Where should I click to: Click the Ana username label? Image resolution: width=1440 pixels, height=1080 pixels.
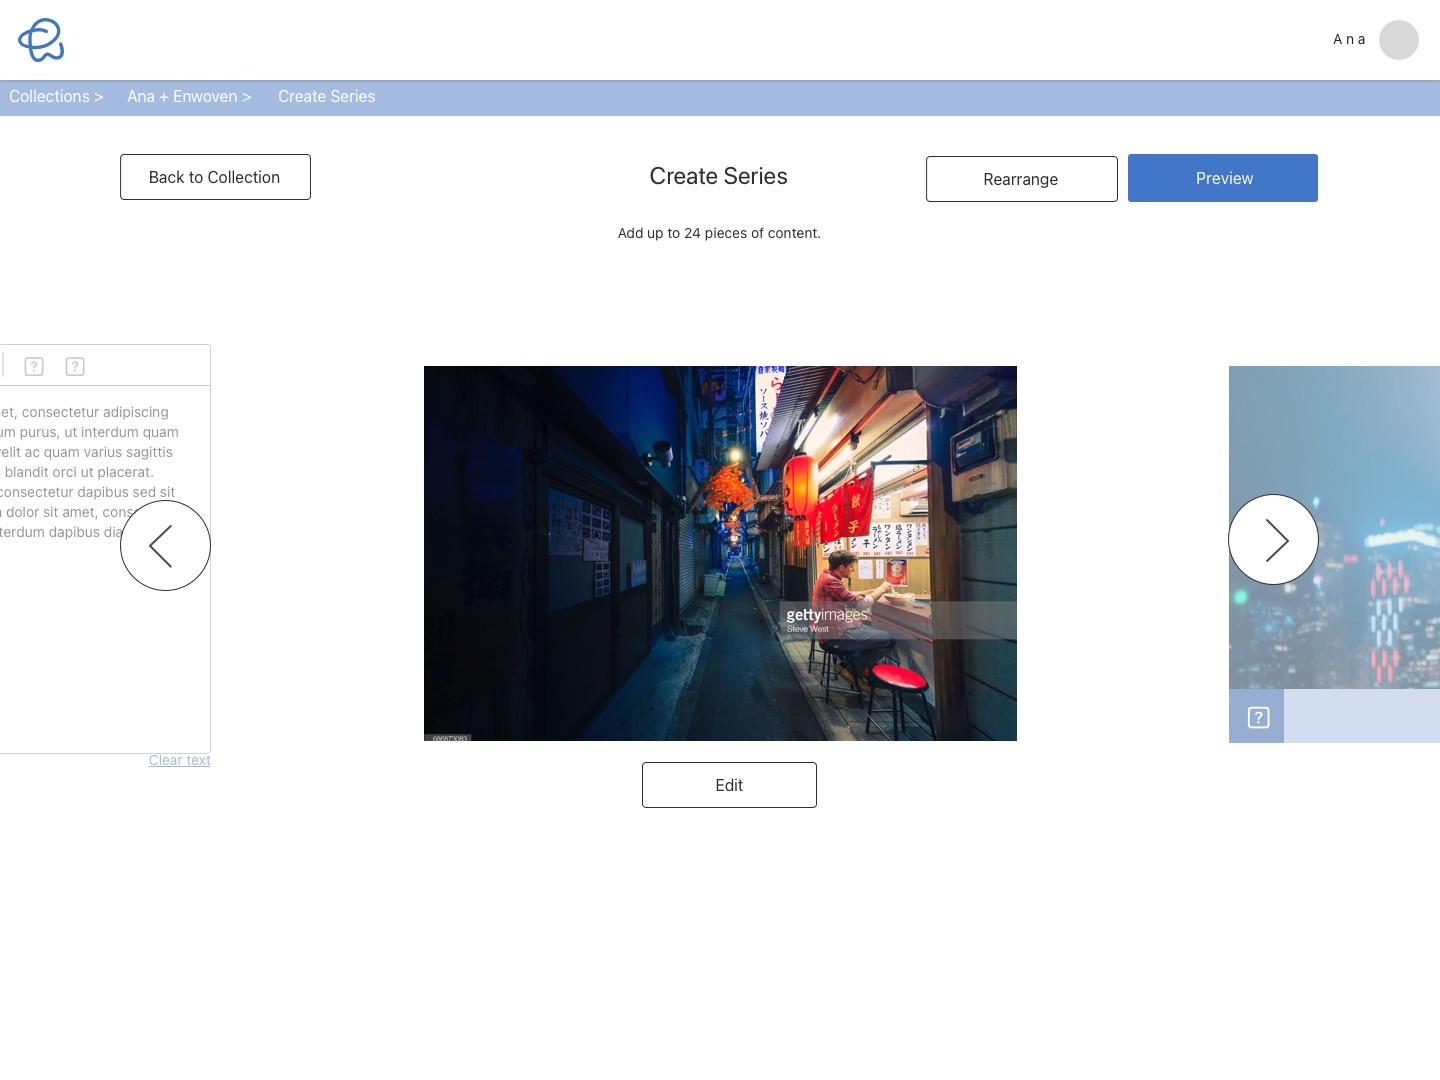point(1349,40)
